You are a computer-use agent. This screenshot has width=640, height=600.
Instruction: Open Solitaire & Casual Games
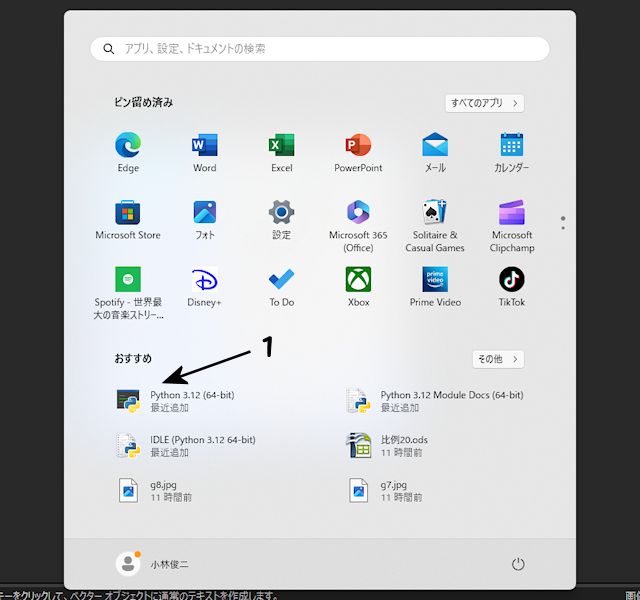tap(435, 226)
